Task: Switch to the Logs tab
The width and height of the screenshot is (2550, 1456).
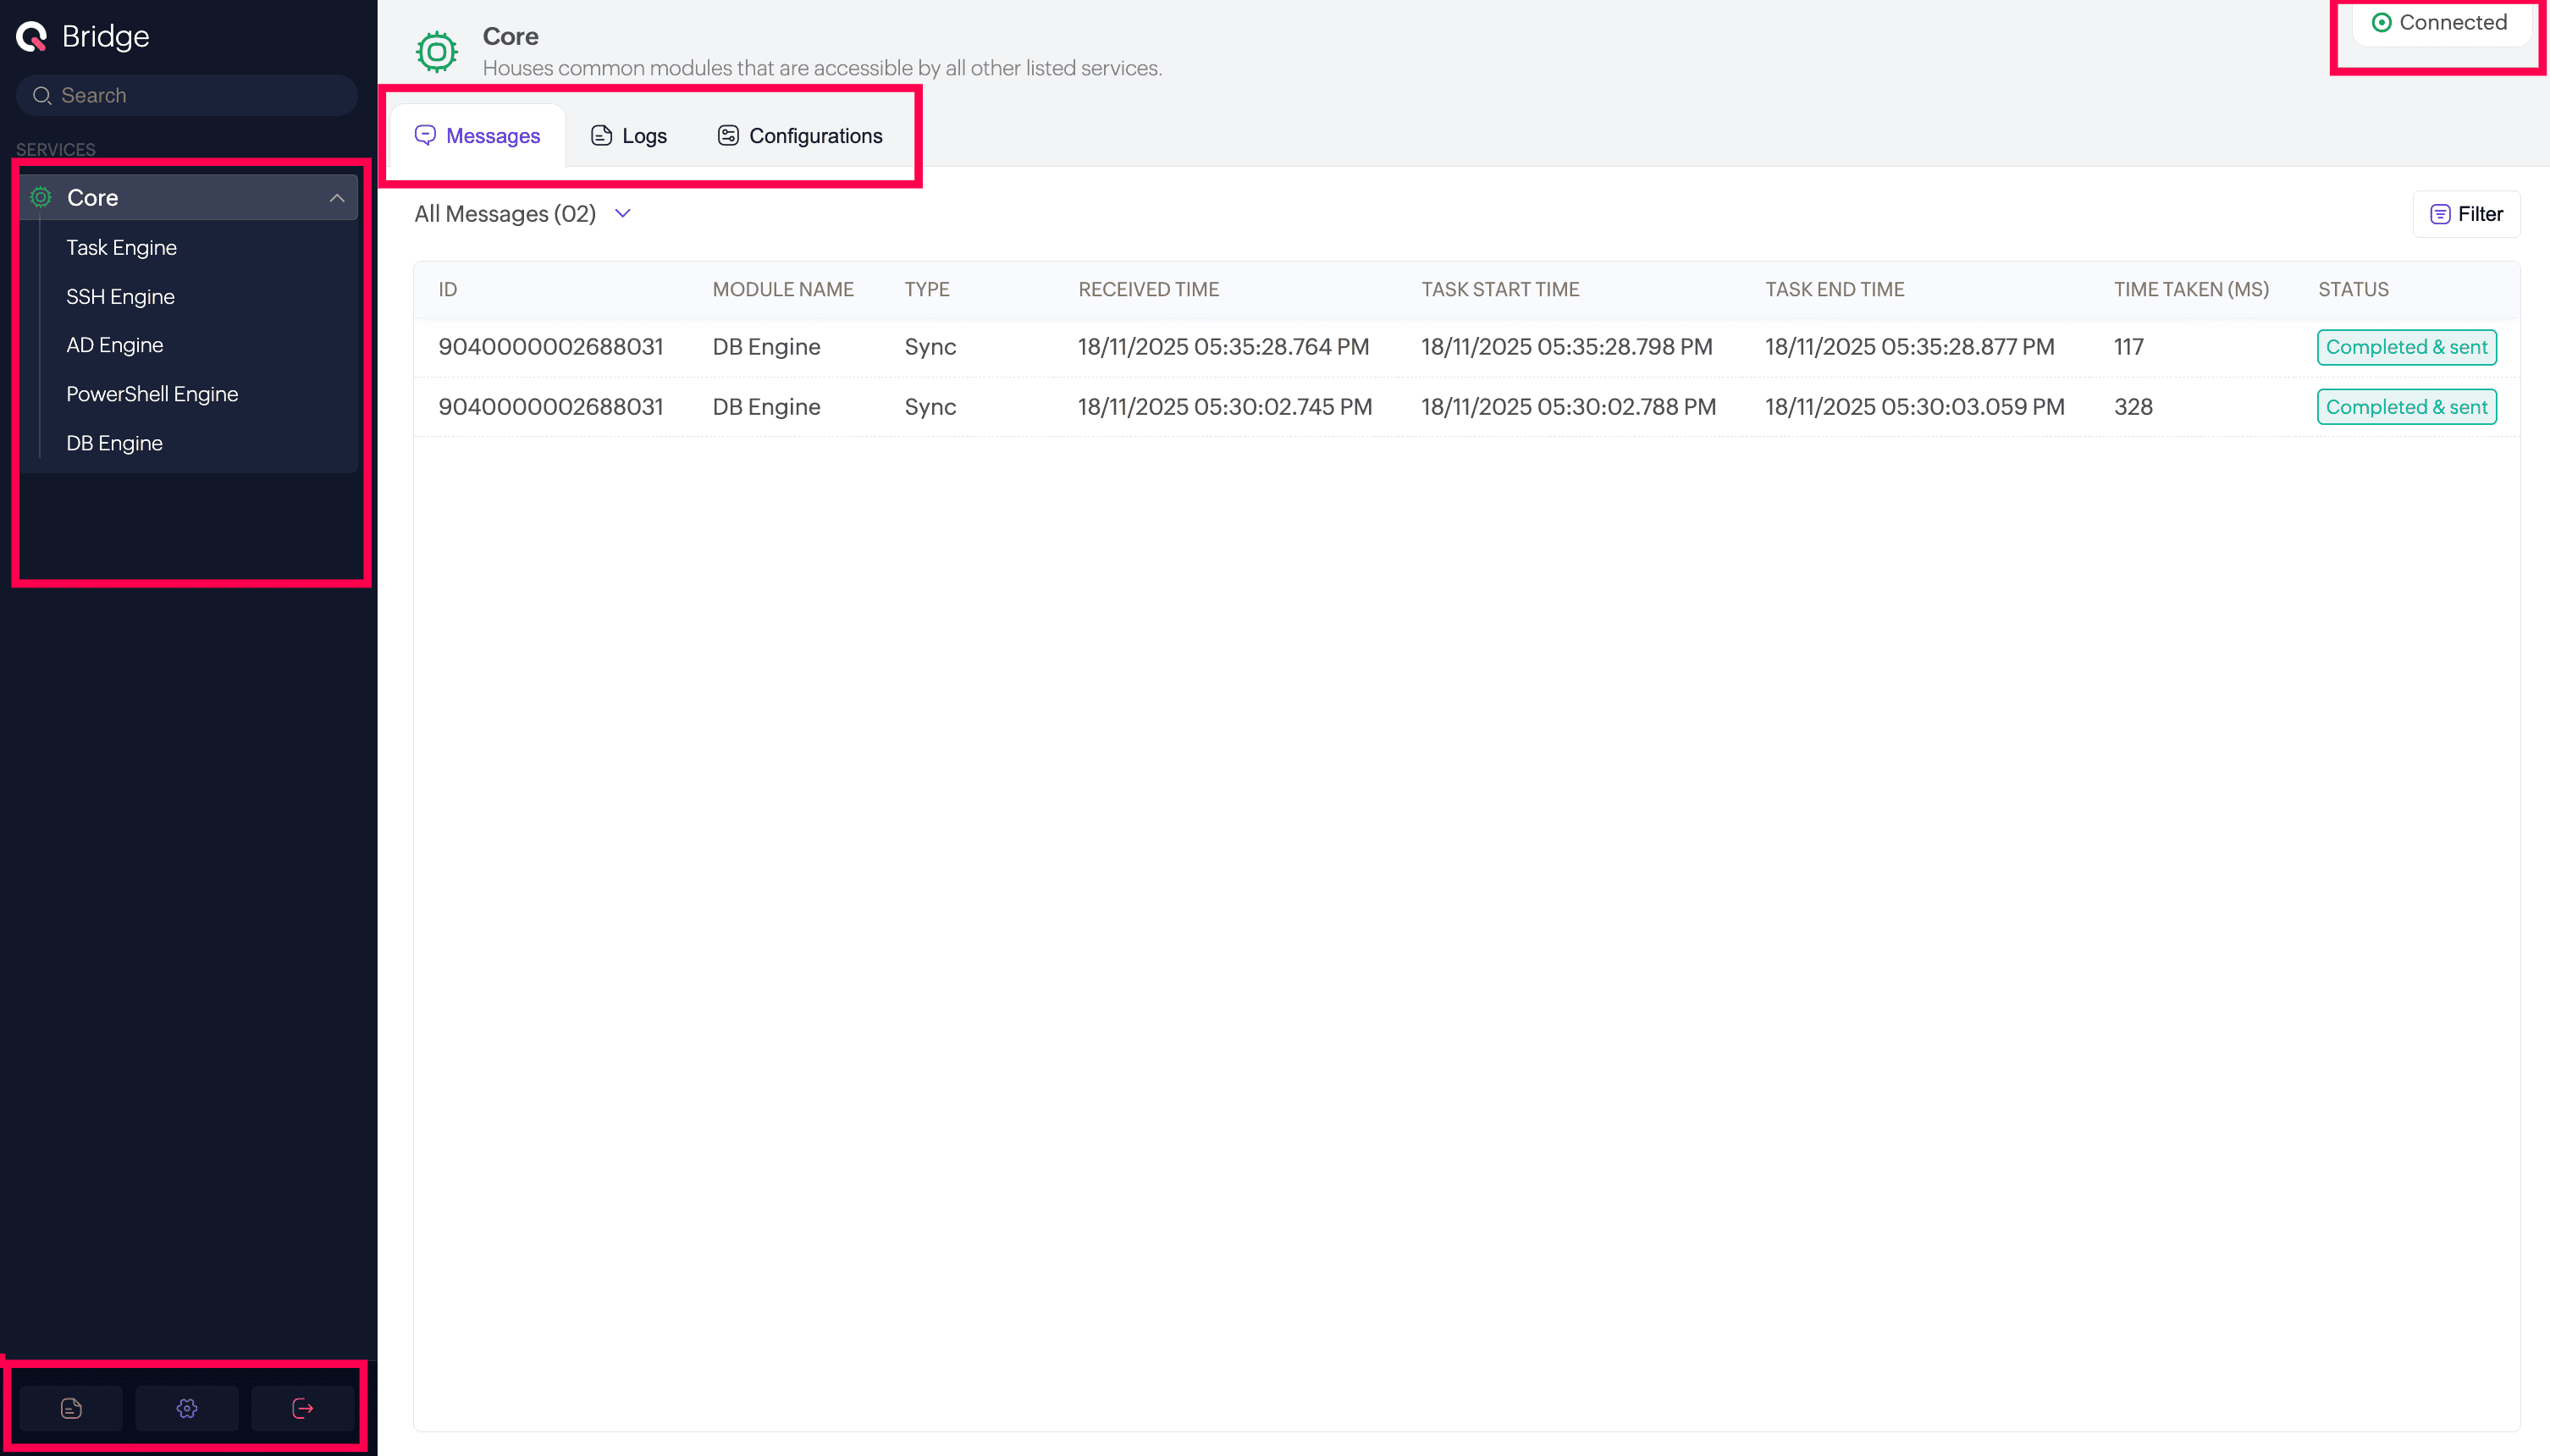Action: pos(629,136)
